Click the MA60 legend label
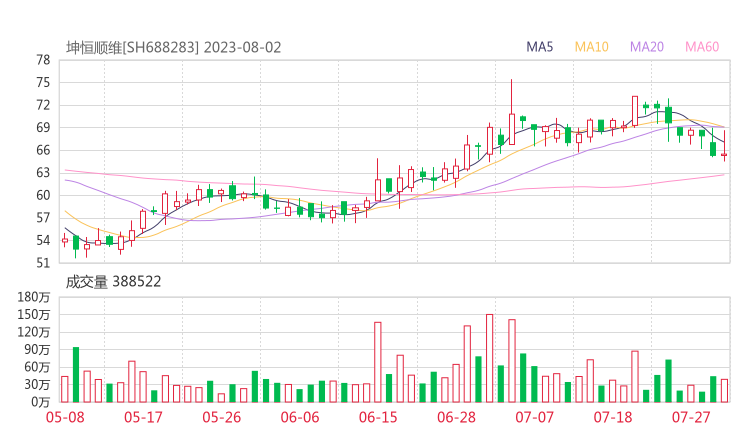The height and width of the screenshot is (440, 740). (702, 47)
